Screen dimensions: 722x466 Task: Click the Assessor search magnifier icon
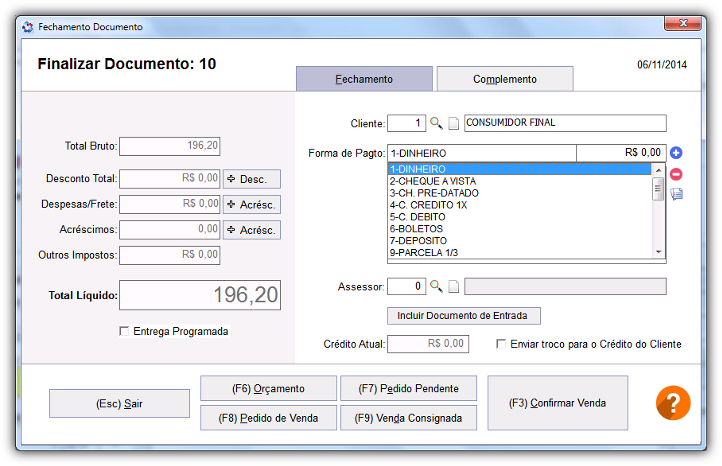436,286
